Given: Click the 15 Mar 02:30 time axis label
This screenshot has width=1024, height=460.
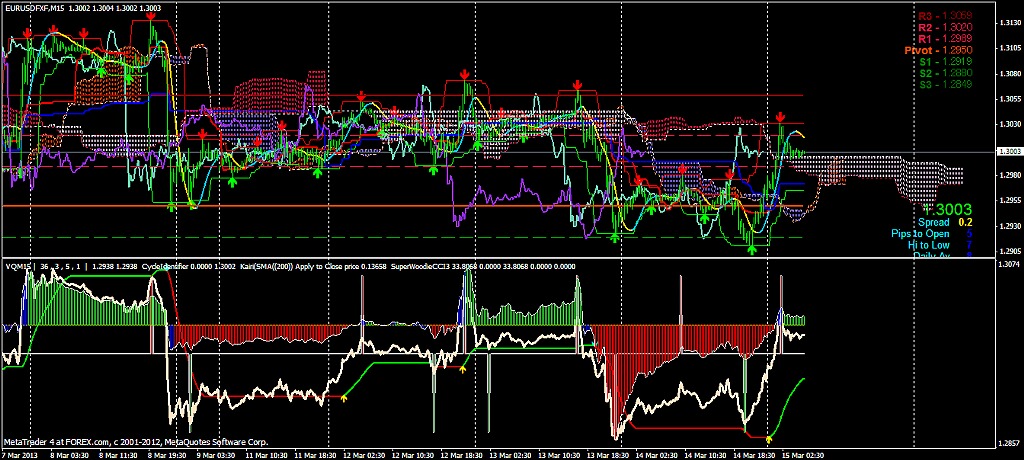Looking at the screenshot, I should (802, 454).
